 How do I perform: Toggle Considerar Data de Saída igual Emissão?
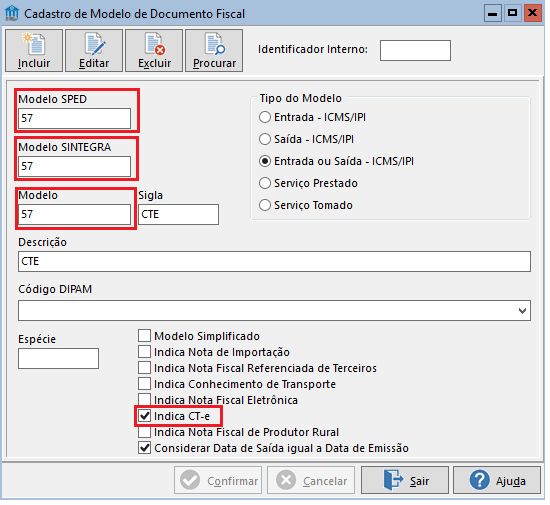point(145,448)
